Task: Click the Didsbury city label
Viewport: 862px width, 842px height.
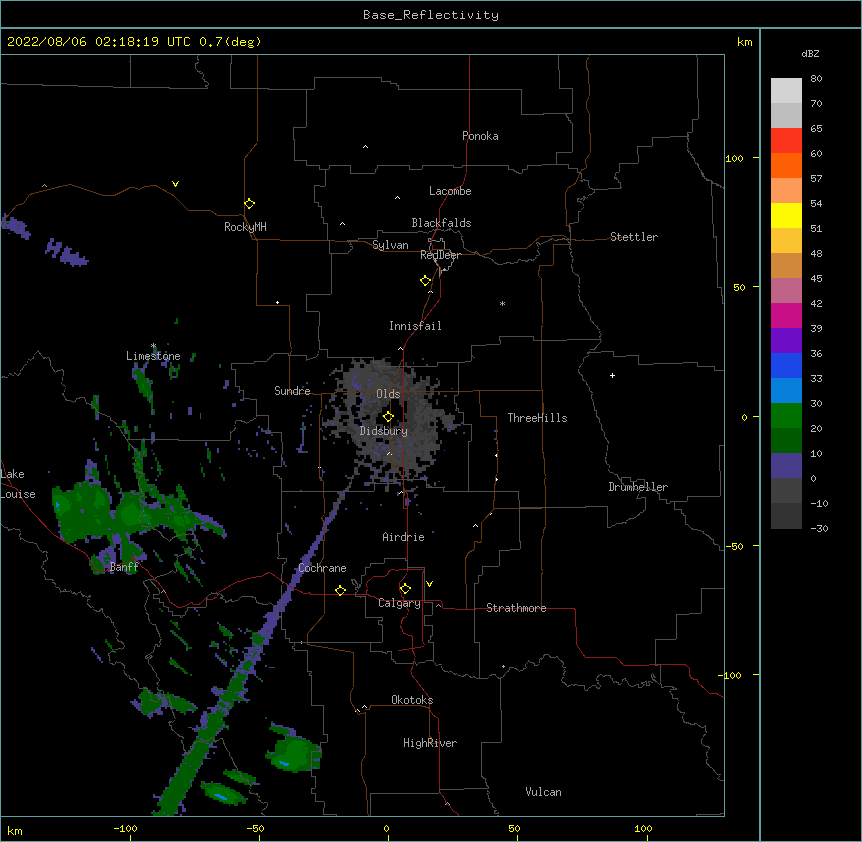Action: 384,431
